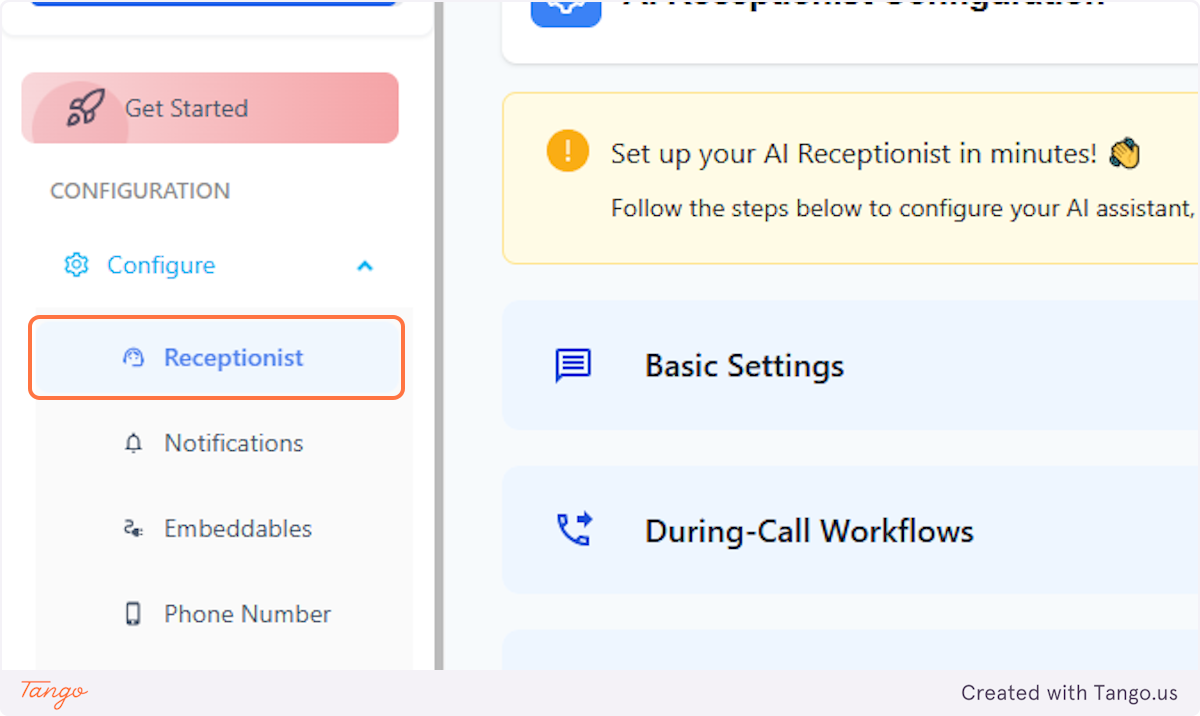1200x716 pixels.
Task: Expand the During-Call Workflows section
Action: tap(809, 530)
